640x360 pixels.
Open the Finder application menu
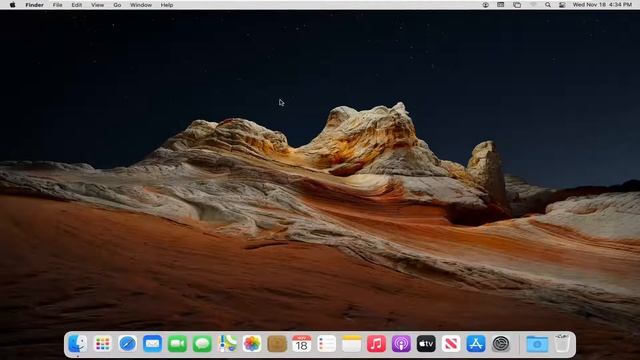coord(34,5)
